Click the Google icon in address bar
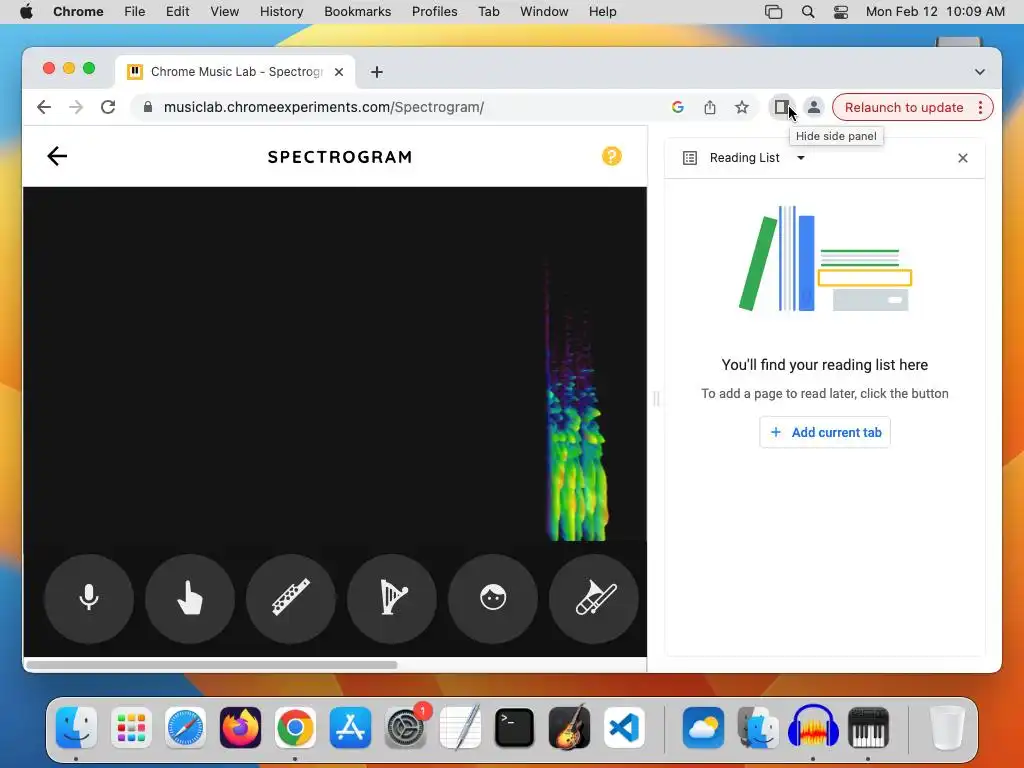This screenshot has width=1024, height=768. (x=678, y=107)
